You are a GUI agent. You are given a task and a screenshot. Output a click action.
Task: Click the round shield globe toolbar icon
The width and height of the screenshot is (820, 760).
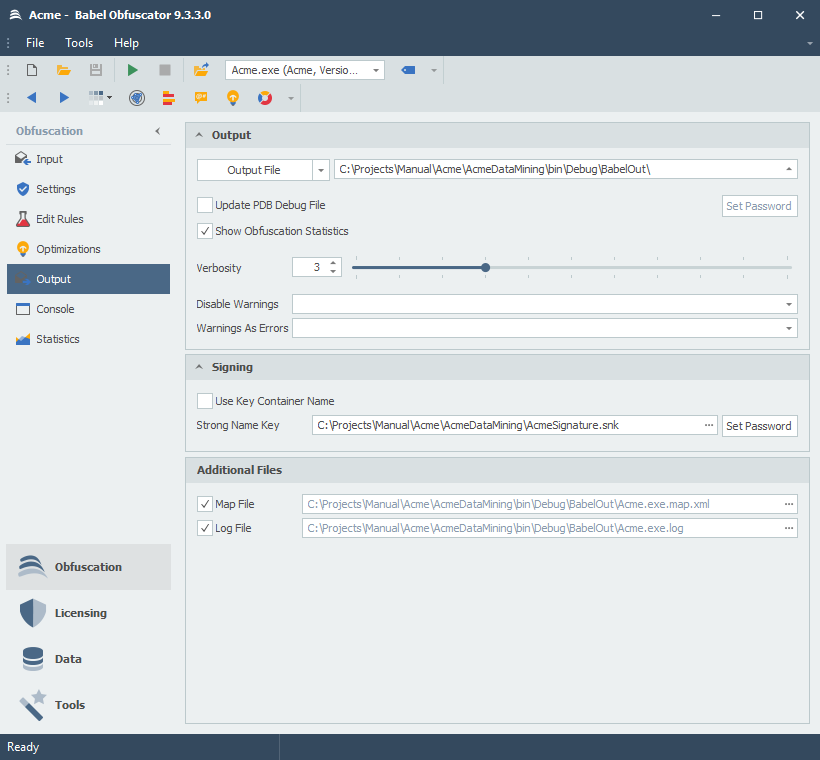137,98
